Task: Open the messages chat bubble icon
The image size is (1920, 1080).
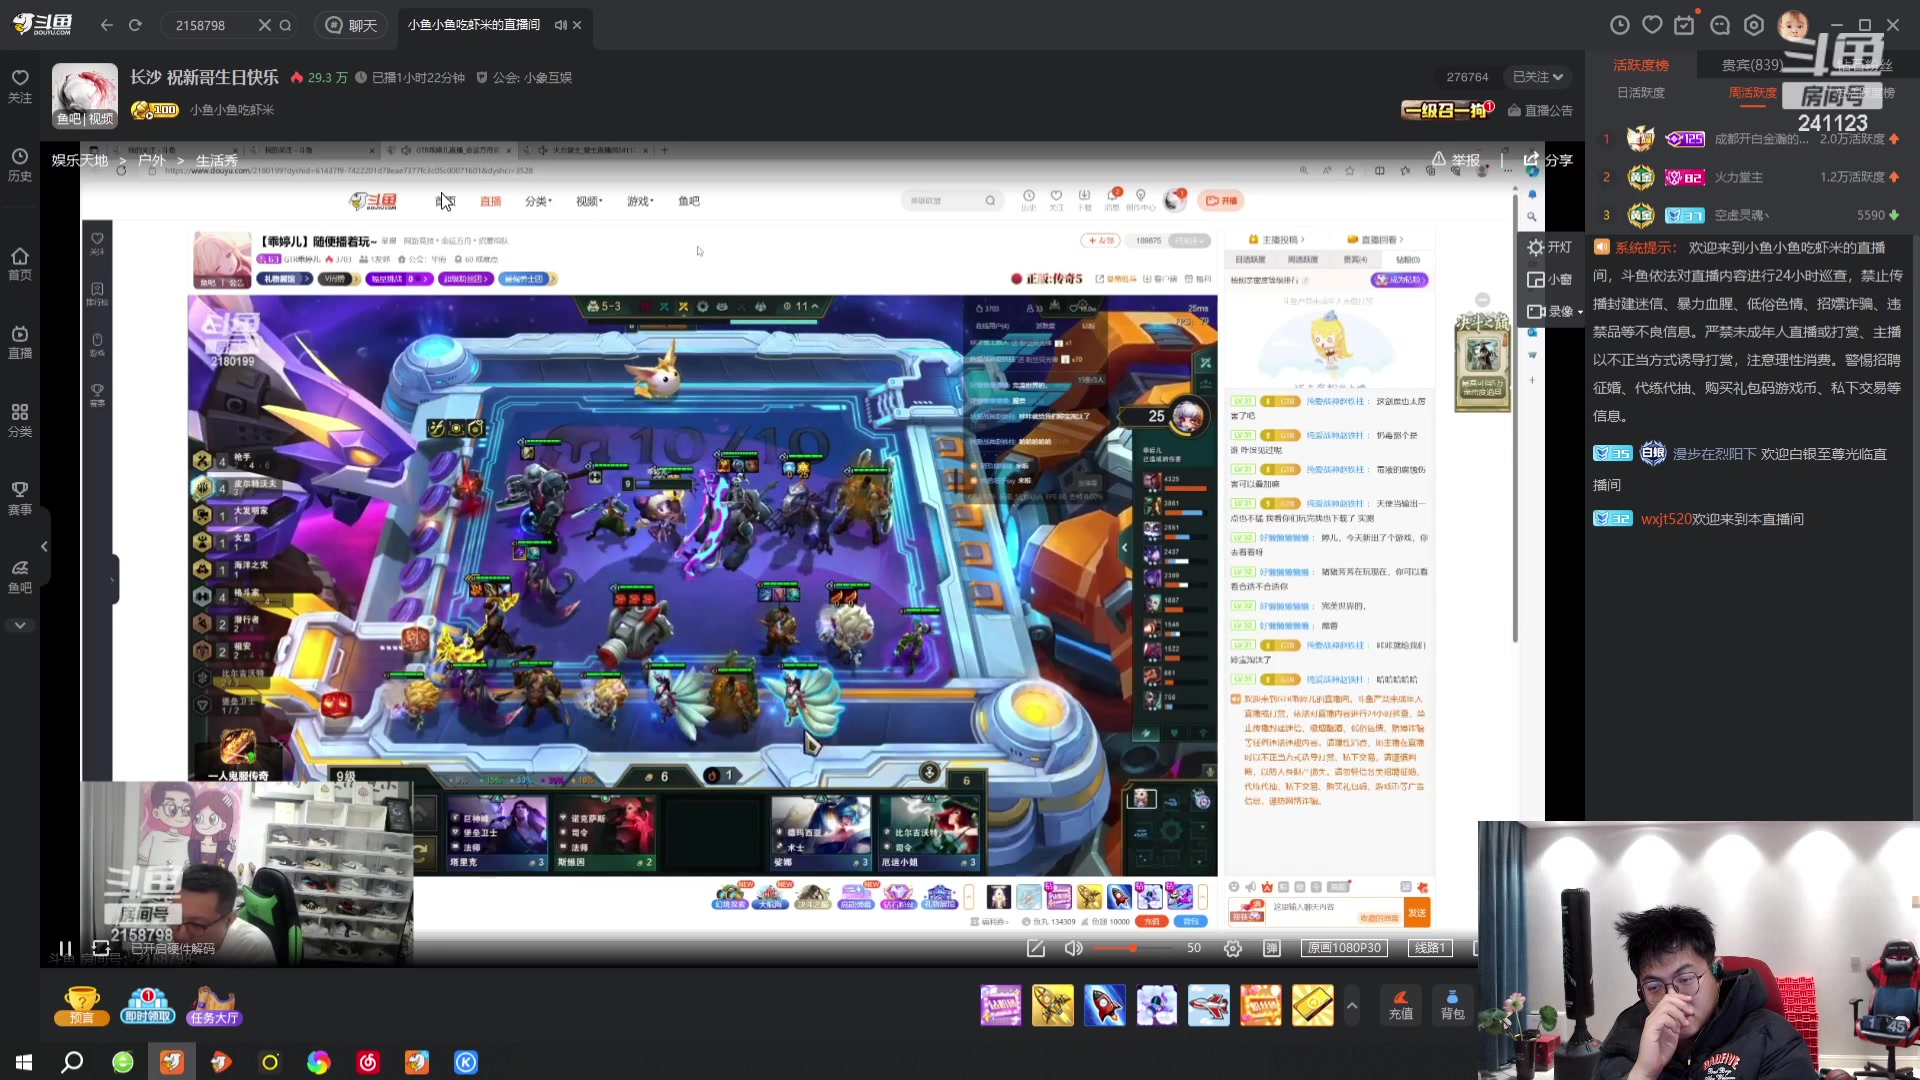Action: 1720,25
